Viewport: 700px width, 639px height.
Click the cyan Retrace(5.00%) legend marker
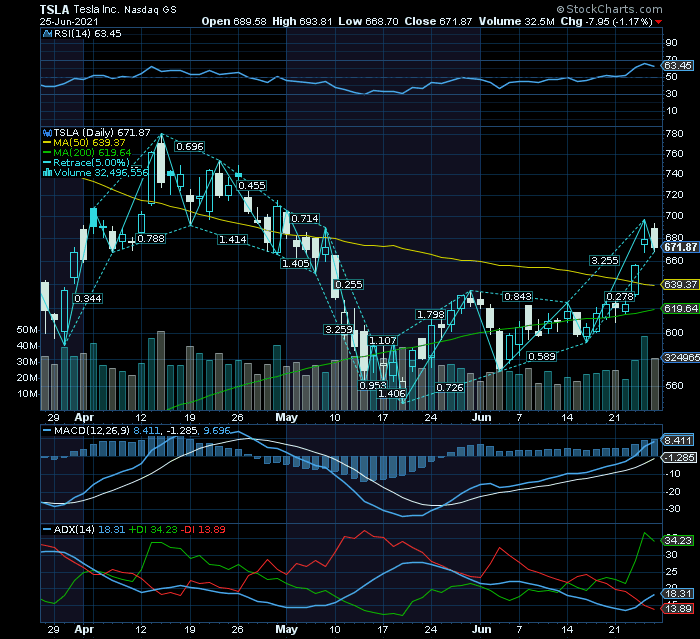point(47,163)
